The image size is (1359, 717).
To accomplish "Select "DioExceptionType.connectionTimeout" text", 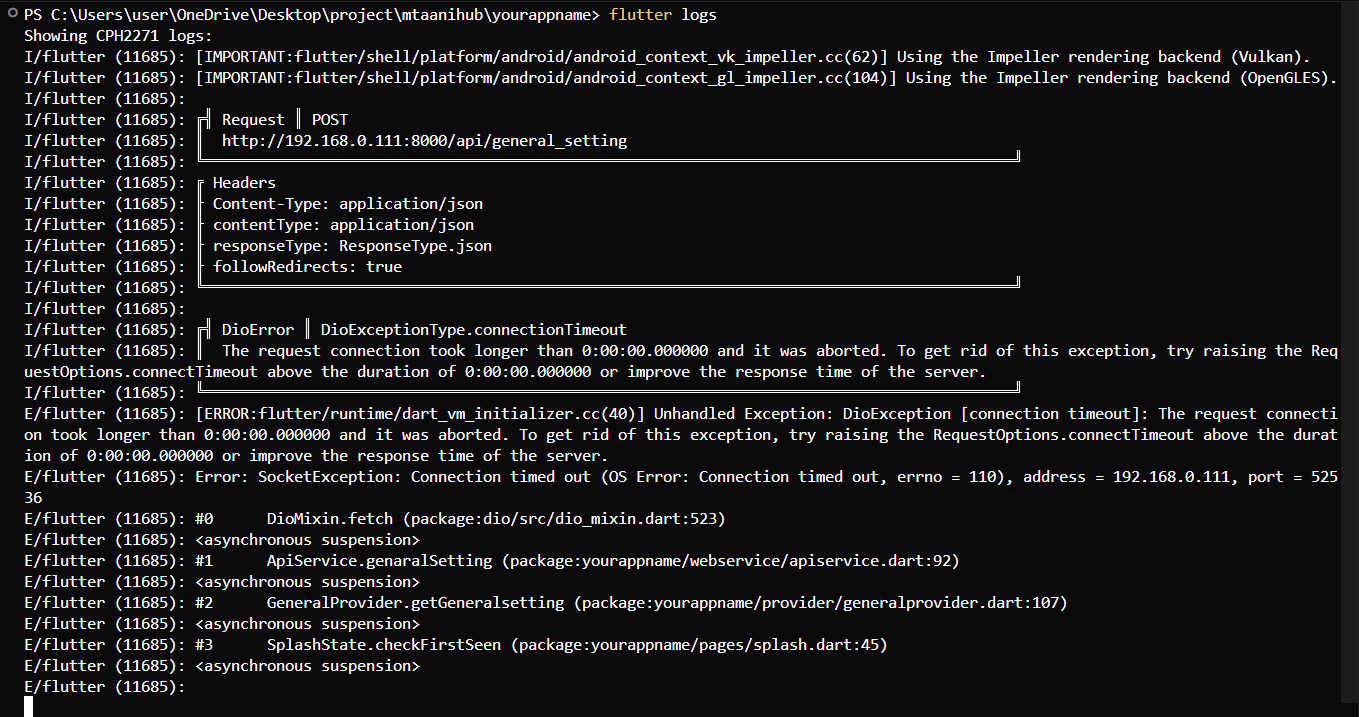I will click(473, 330).
